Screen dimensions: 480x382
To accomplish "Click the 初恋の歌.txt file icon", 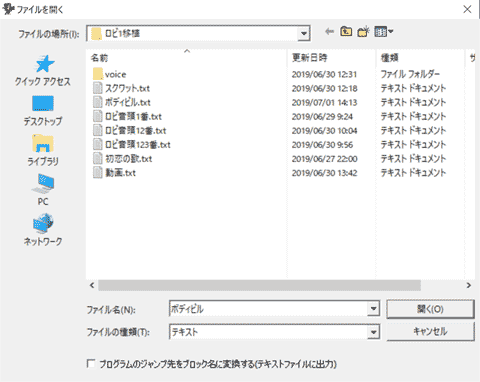I will coord(98,159).
